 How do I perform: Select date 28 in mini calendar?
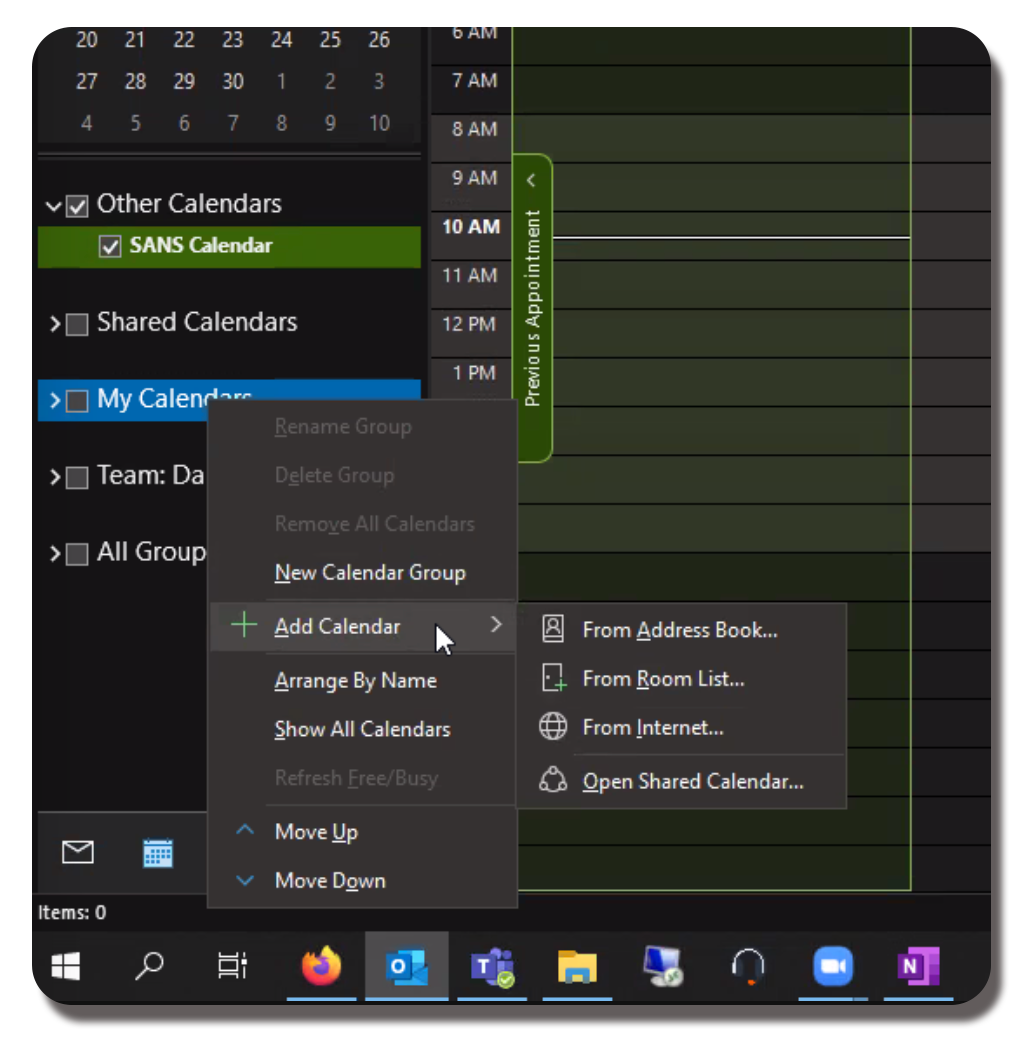click(x=136, y=81)
